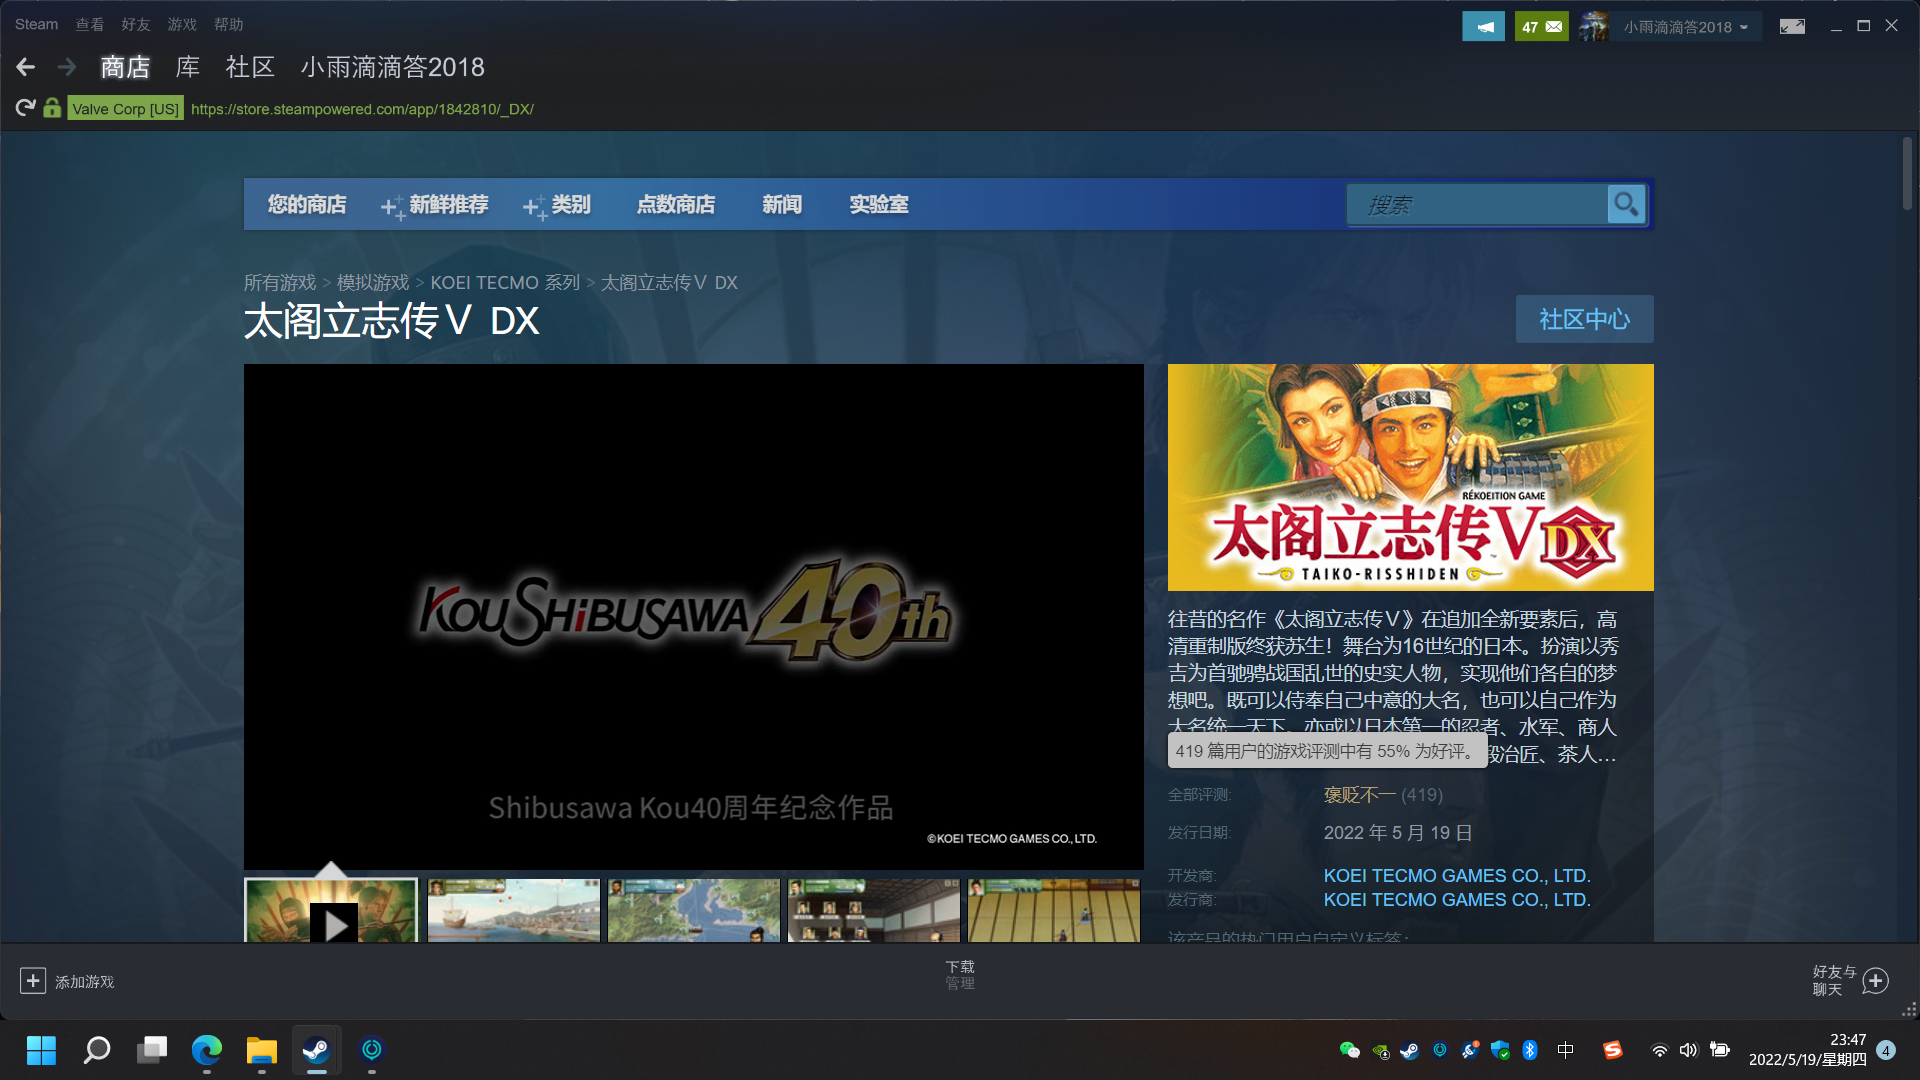1920x1080 pixels.
Task: Open the taskbar clock and date
Action: [x=1808, y=1050]
